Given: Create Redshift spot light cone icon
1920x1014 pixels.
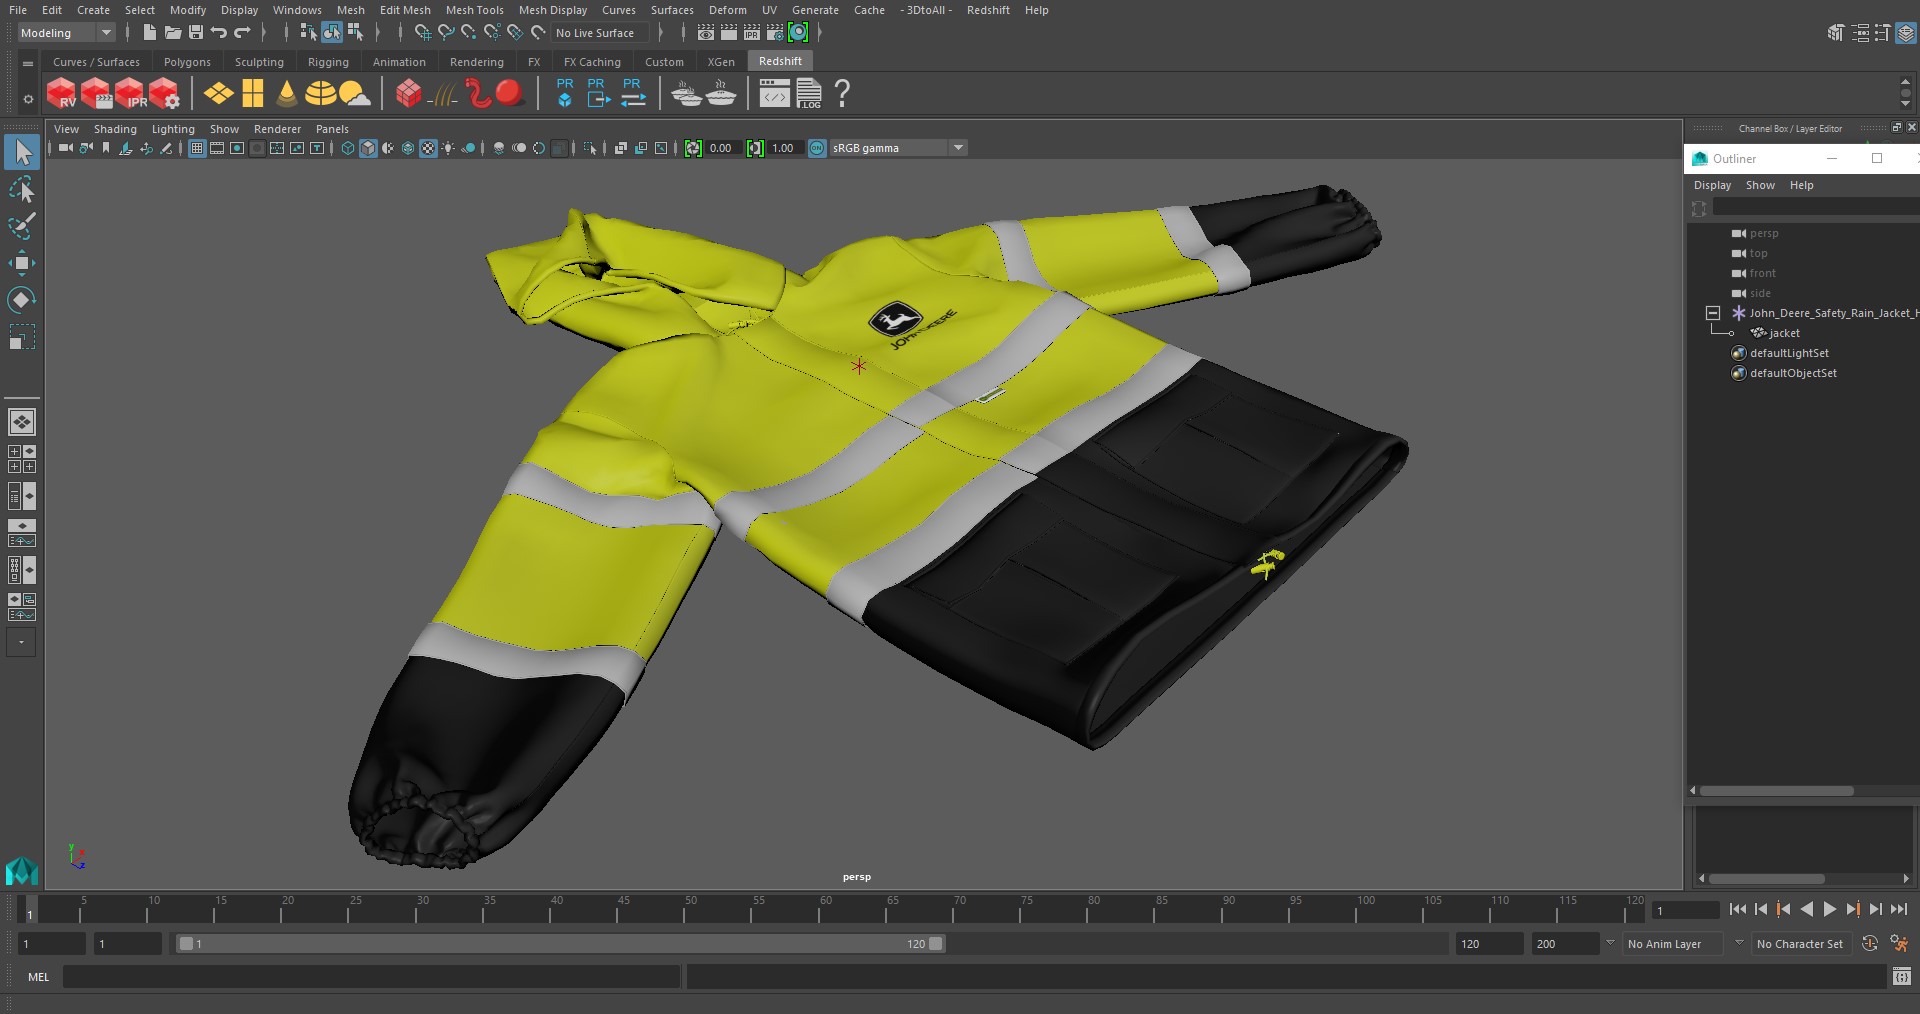Looking at the screenshot, I should [287, 94].
